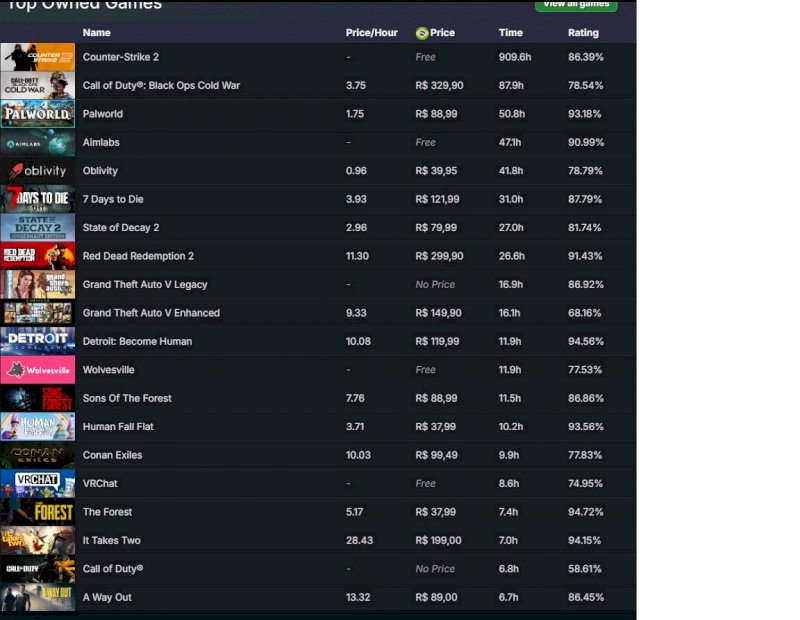Click the VRChat game thumbnail
The height and width of the screenshot is (620, 800).
[38, 483]
